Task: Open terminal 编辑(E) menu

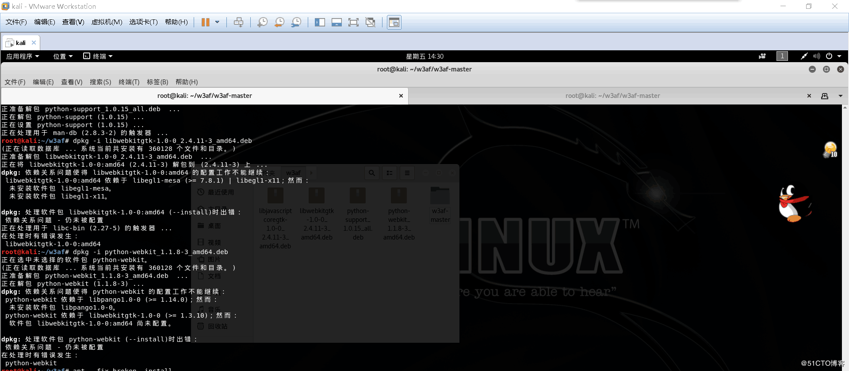Action: pyautogui.click(x=43, y=82)
